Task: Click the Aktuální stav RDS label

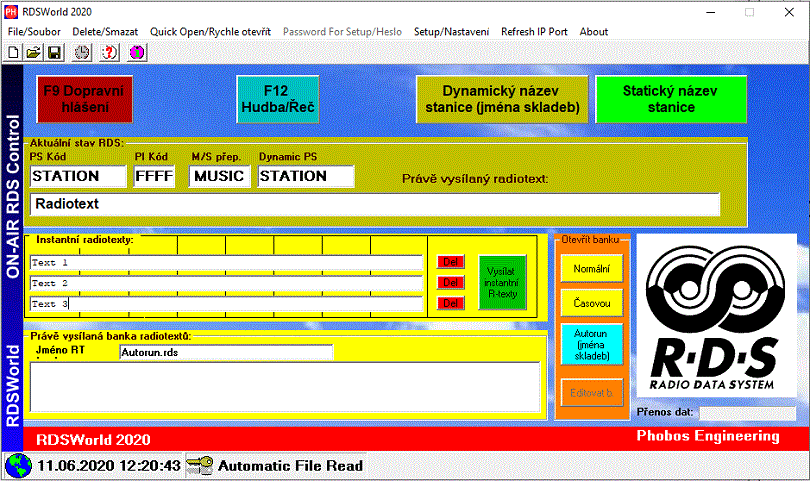Action: [x=76, y=143]
